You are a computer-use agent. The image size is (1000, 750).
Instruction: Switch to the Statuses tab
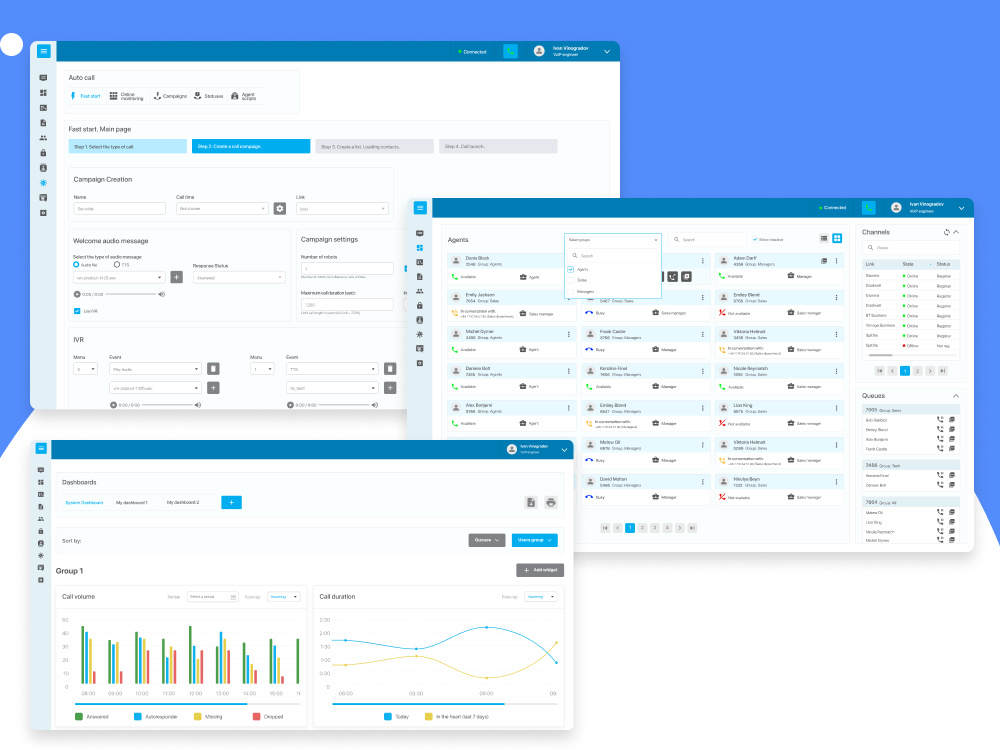coord(209,96)
